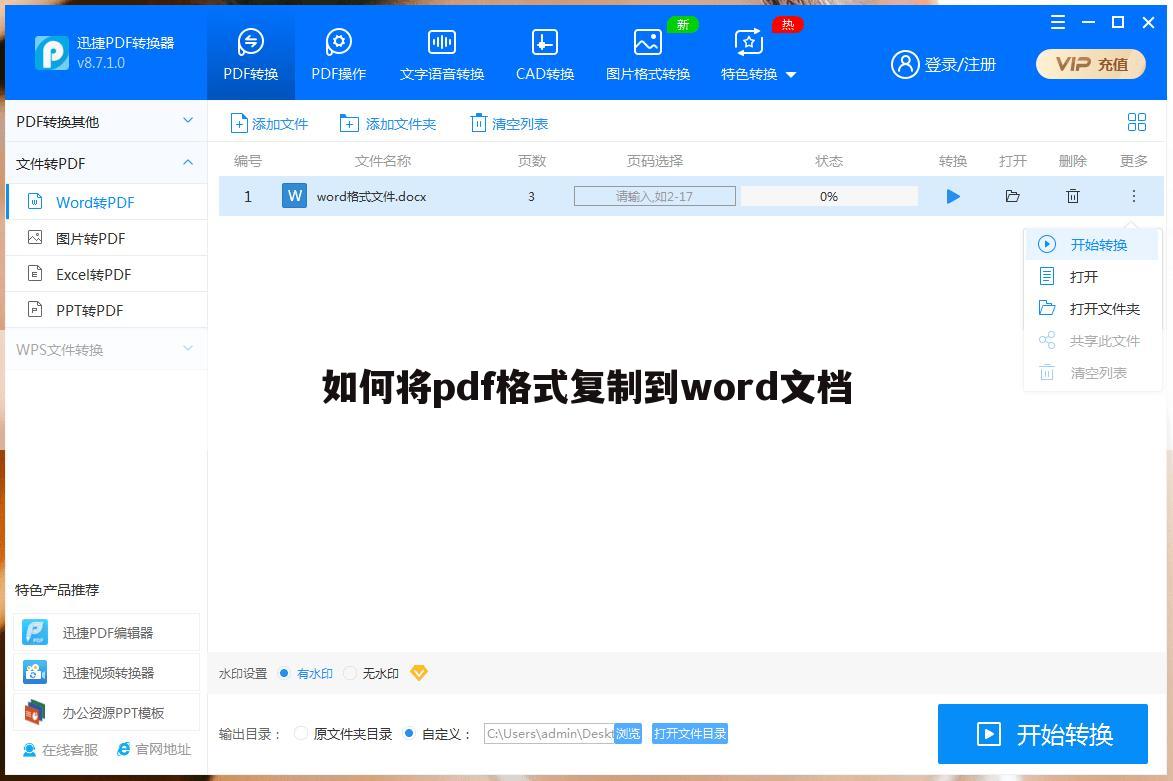1173x781 pixels.
Task: Choose 打开文件夹 from the context menu
Action: (1091, 309)
